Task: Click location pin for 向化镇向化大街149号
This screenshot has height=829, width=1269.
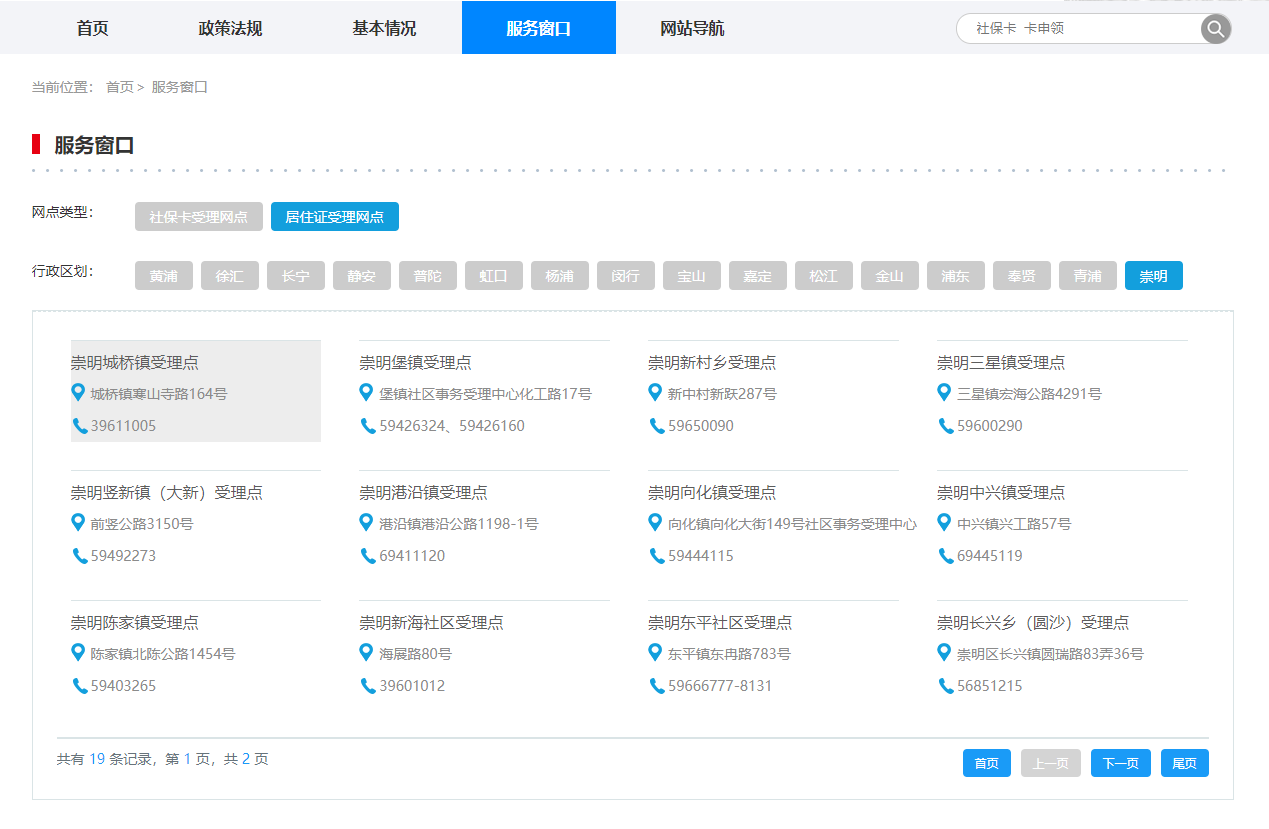Action: [x=655, y=523]
